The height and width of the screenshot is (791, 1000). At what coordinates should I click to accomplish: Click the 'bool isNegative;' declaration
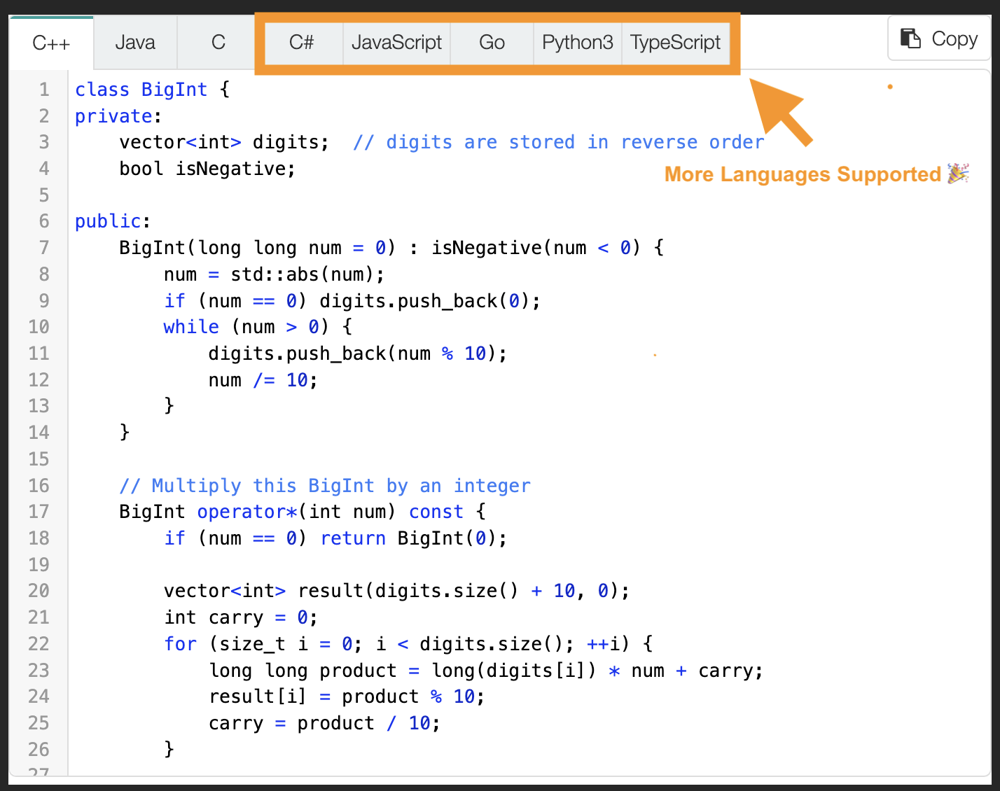pyautogui.click(x=207, y=169)
